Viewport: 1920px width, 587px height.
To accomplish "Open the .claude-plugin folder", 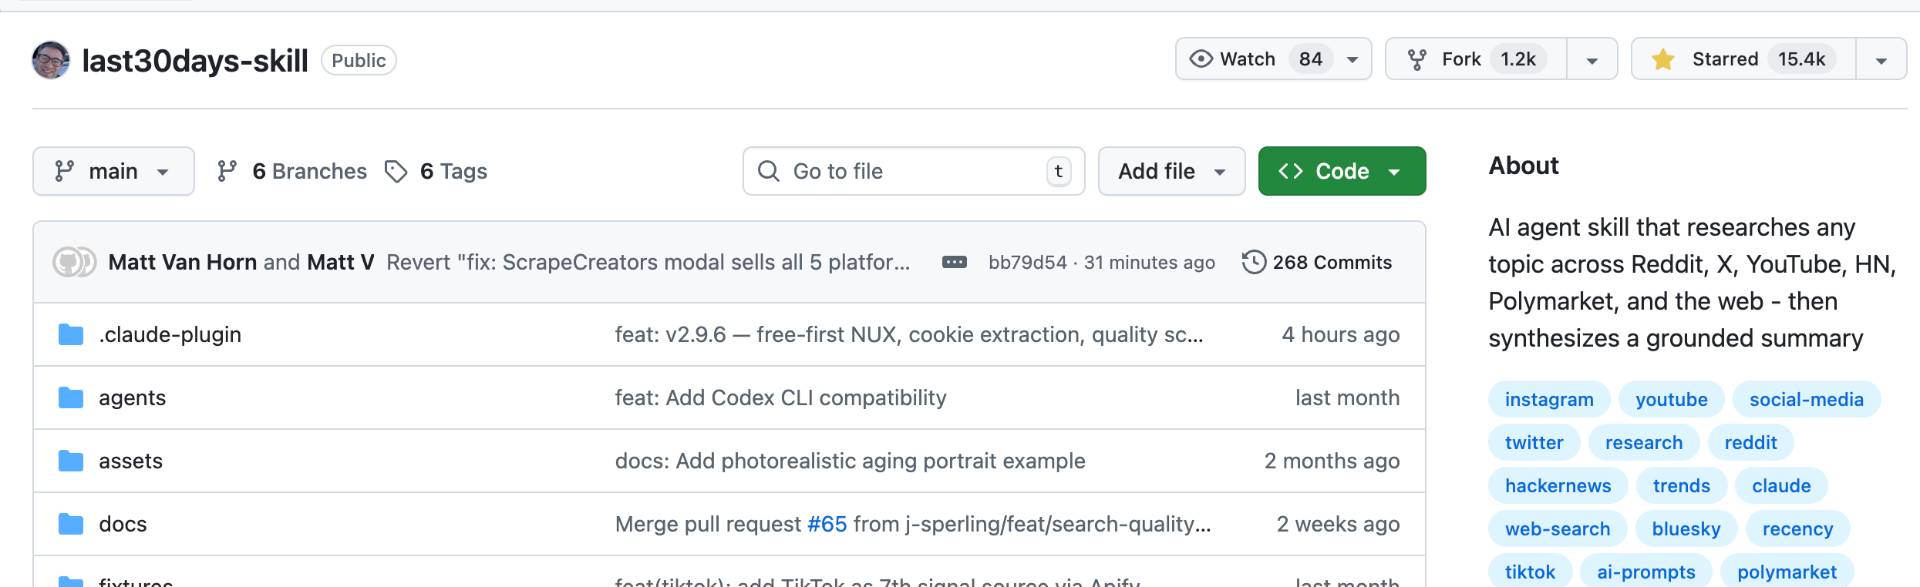I will 170,334.
